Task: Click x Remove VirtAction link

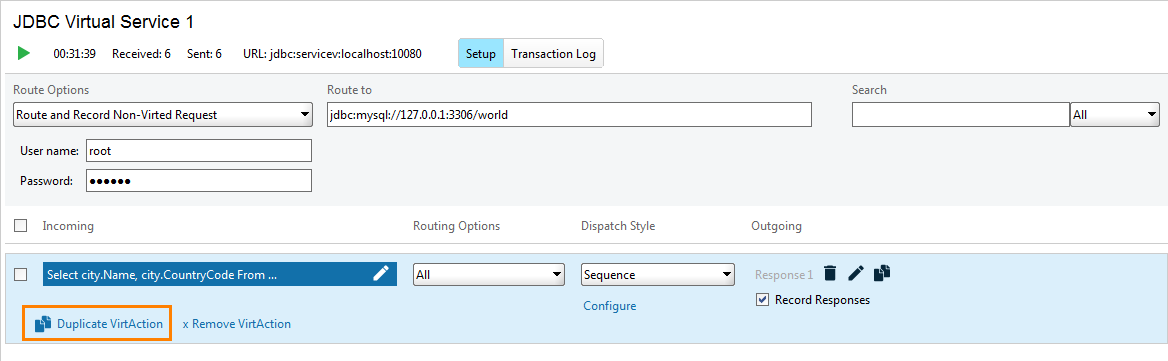Action: pyautogui.click(x=237, y=324)
